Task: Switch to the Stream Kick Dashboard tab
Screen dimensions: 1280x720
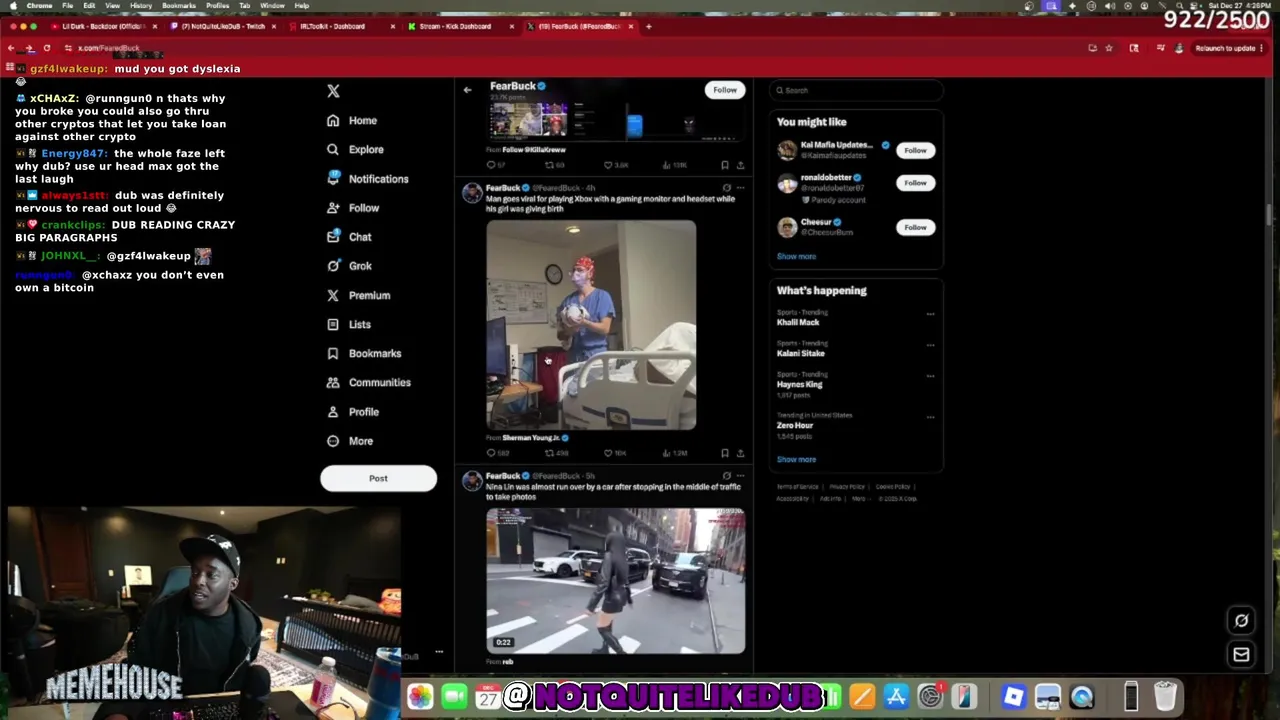Action: [x=459, y=26]
